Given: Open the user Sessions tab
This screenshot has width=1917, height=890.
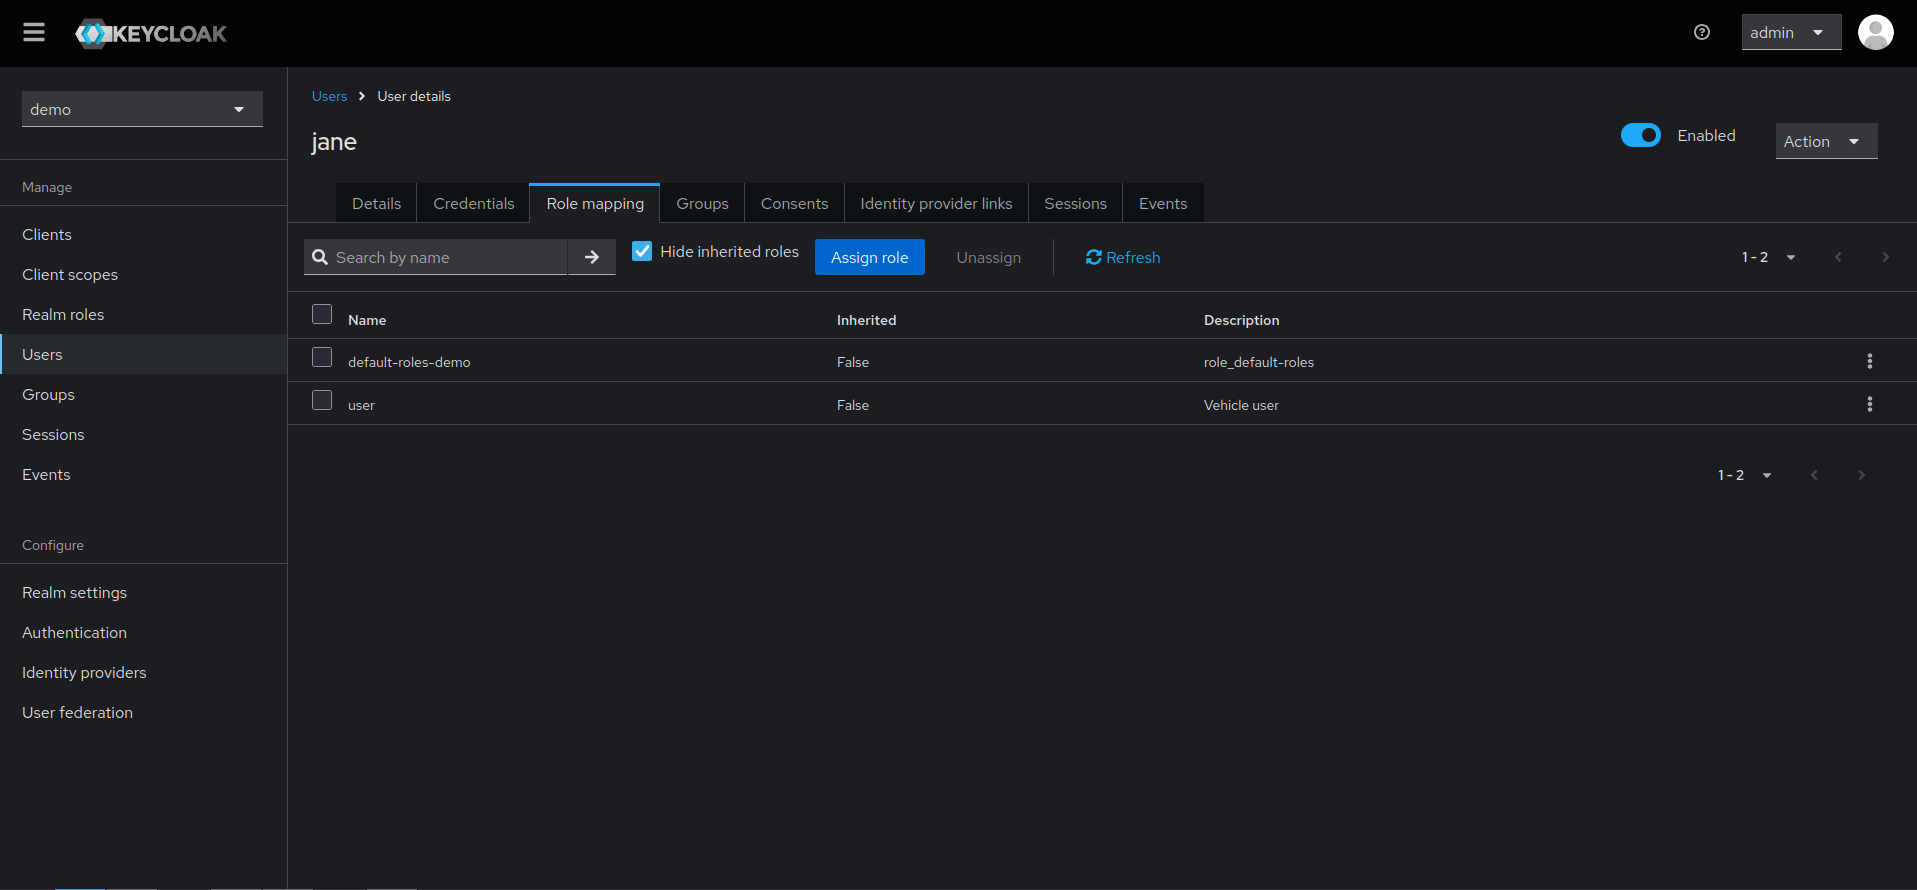Looking at the screenshot, I should [1075, 203].
